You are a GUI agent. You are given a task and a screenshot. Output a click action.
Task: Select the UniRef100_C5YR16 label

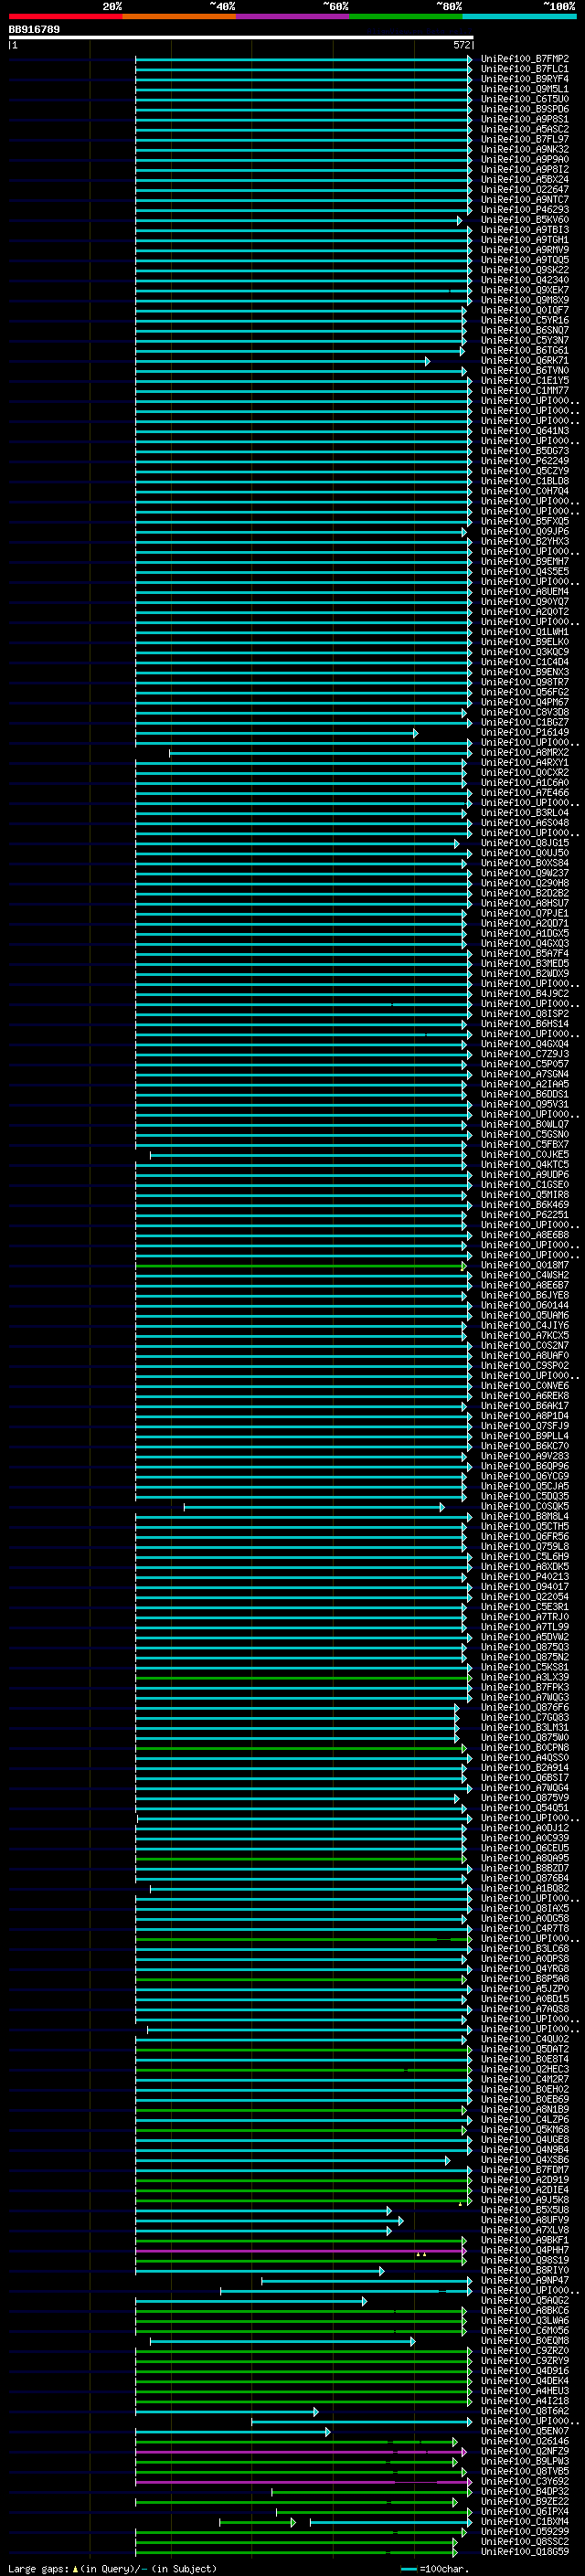[x=524, y=320]
